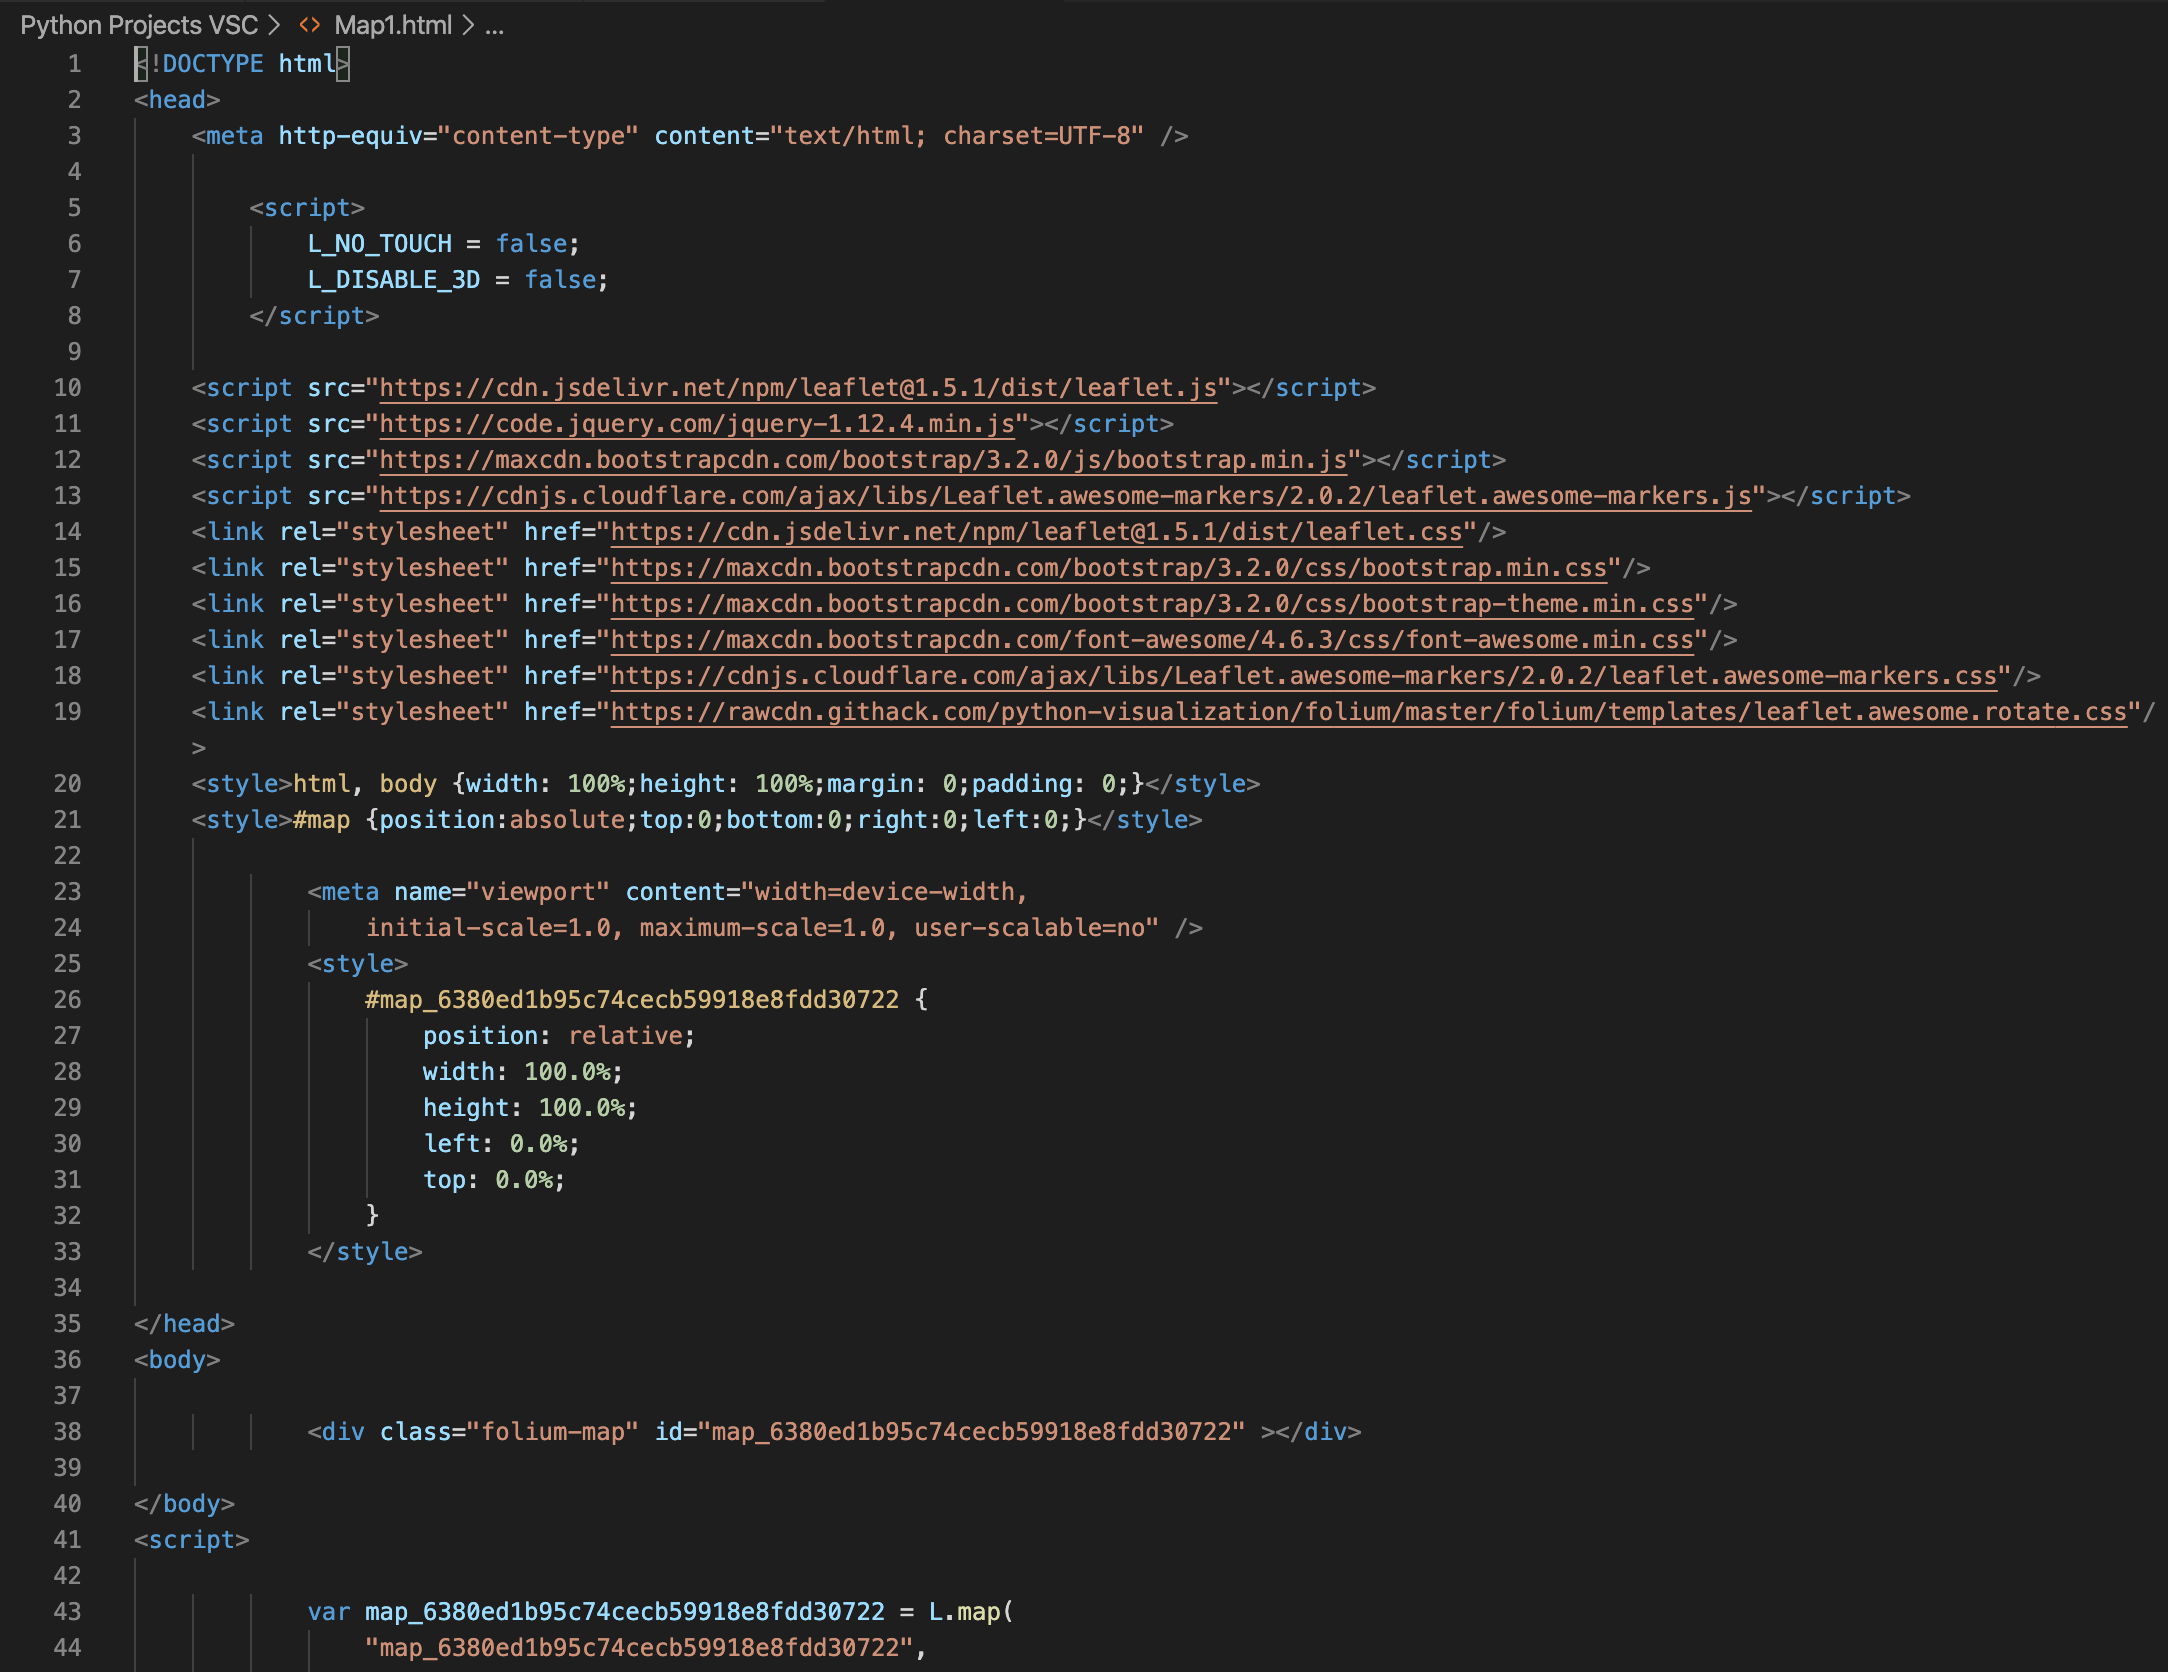Click chevron after Python Projects VSC
Screen dimensions: 2168x1672
click(274, 25)
